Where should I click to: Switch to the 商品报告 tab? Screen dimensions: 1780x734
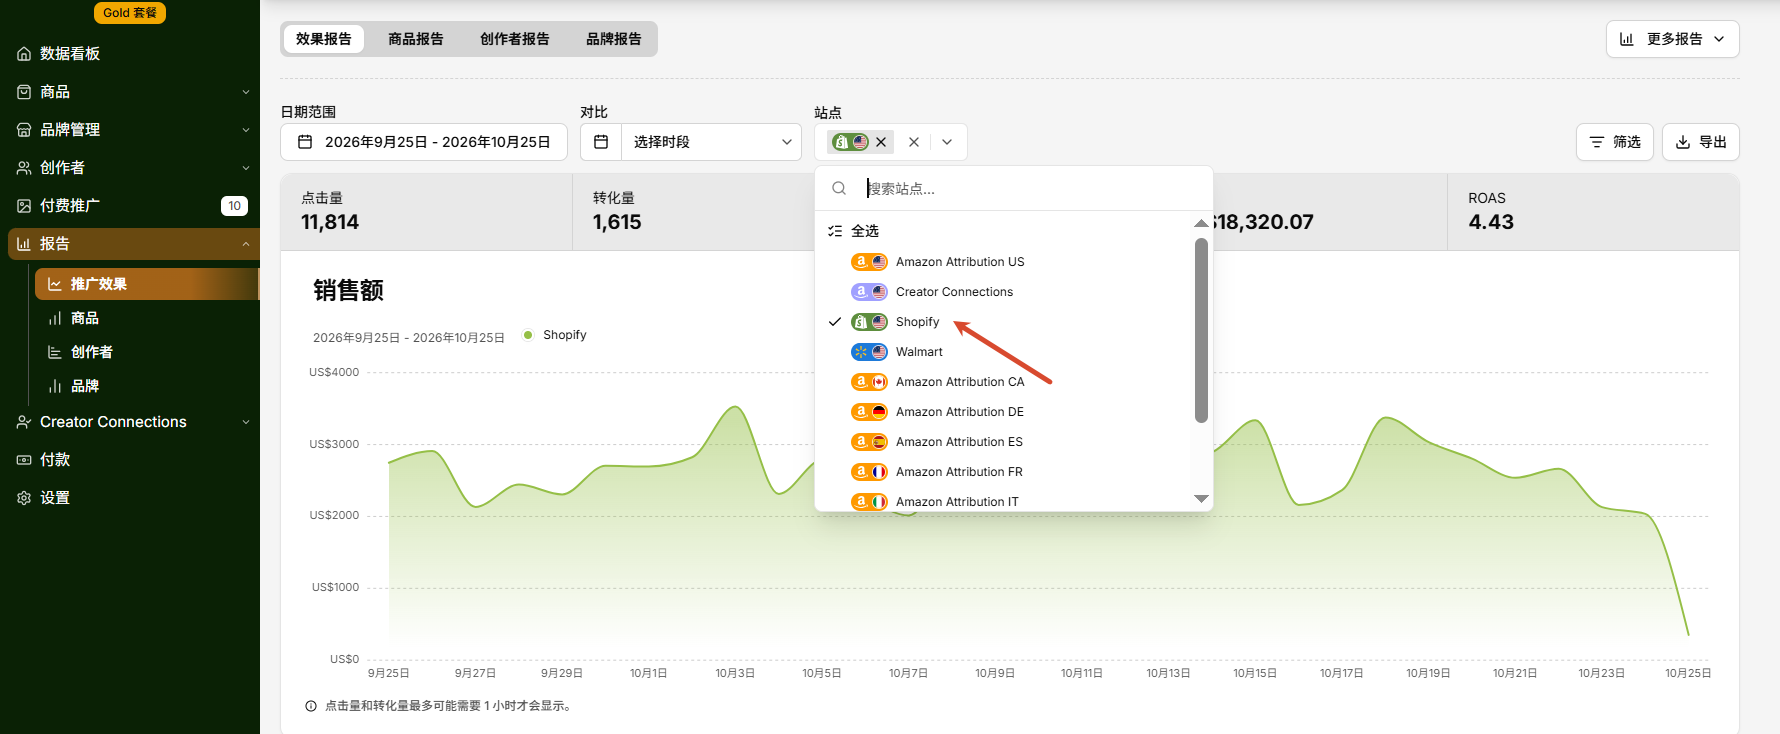point(416,39)
